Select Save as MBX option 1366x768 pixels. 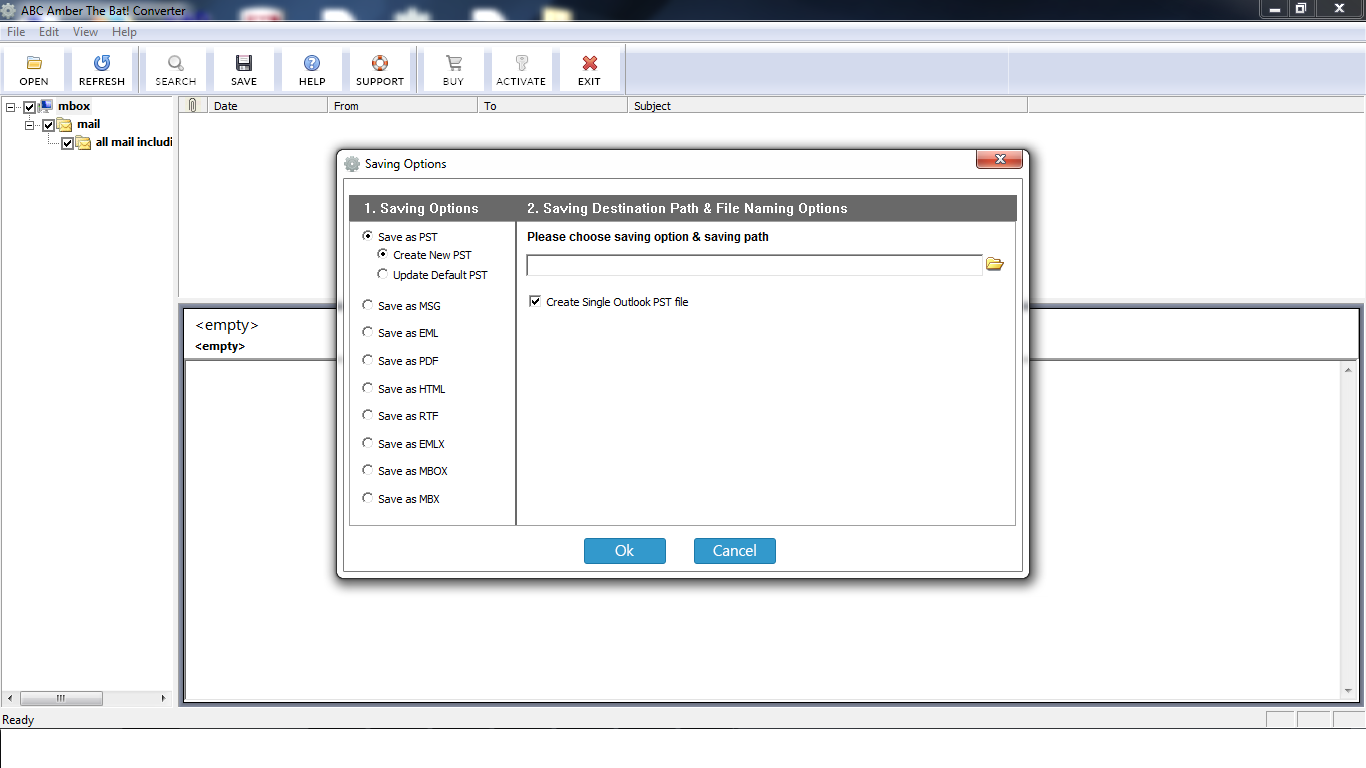click(368, 498)
